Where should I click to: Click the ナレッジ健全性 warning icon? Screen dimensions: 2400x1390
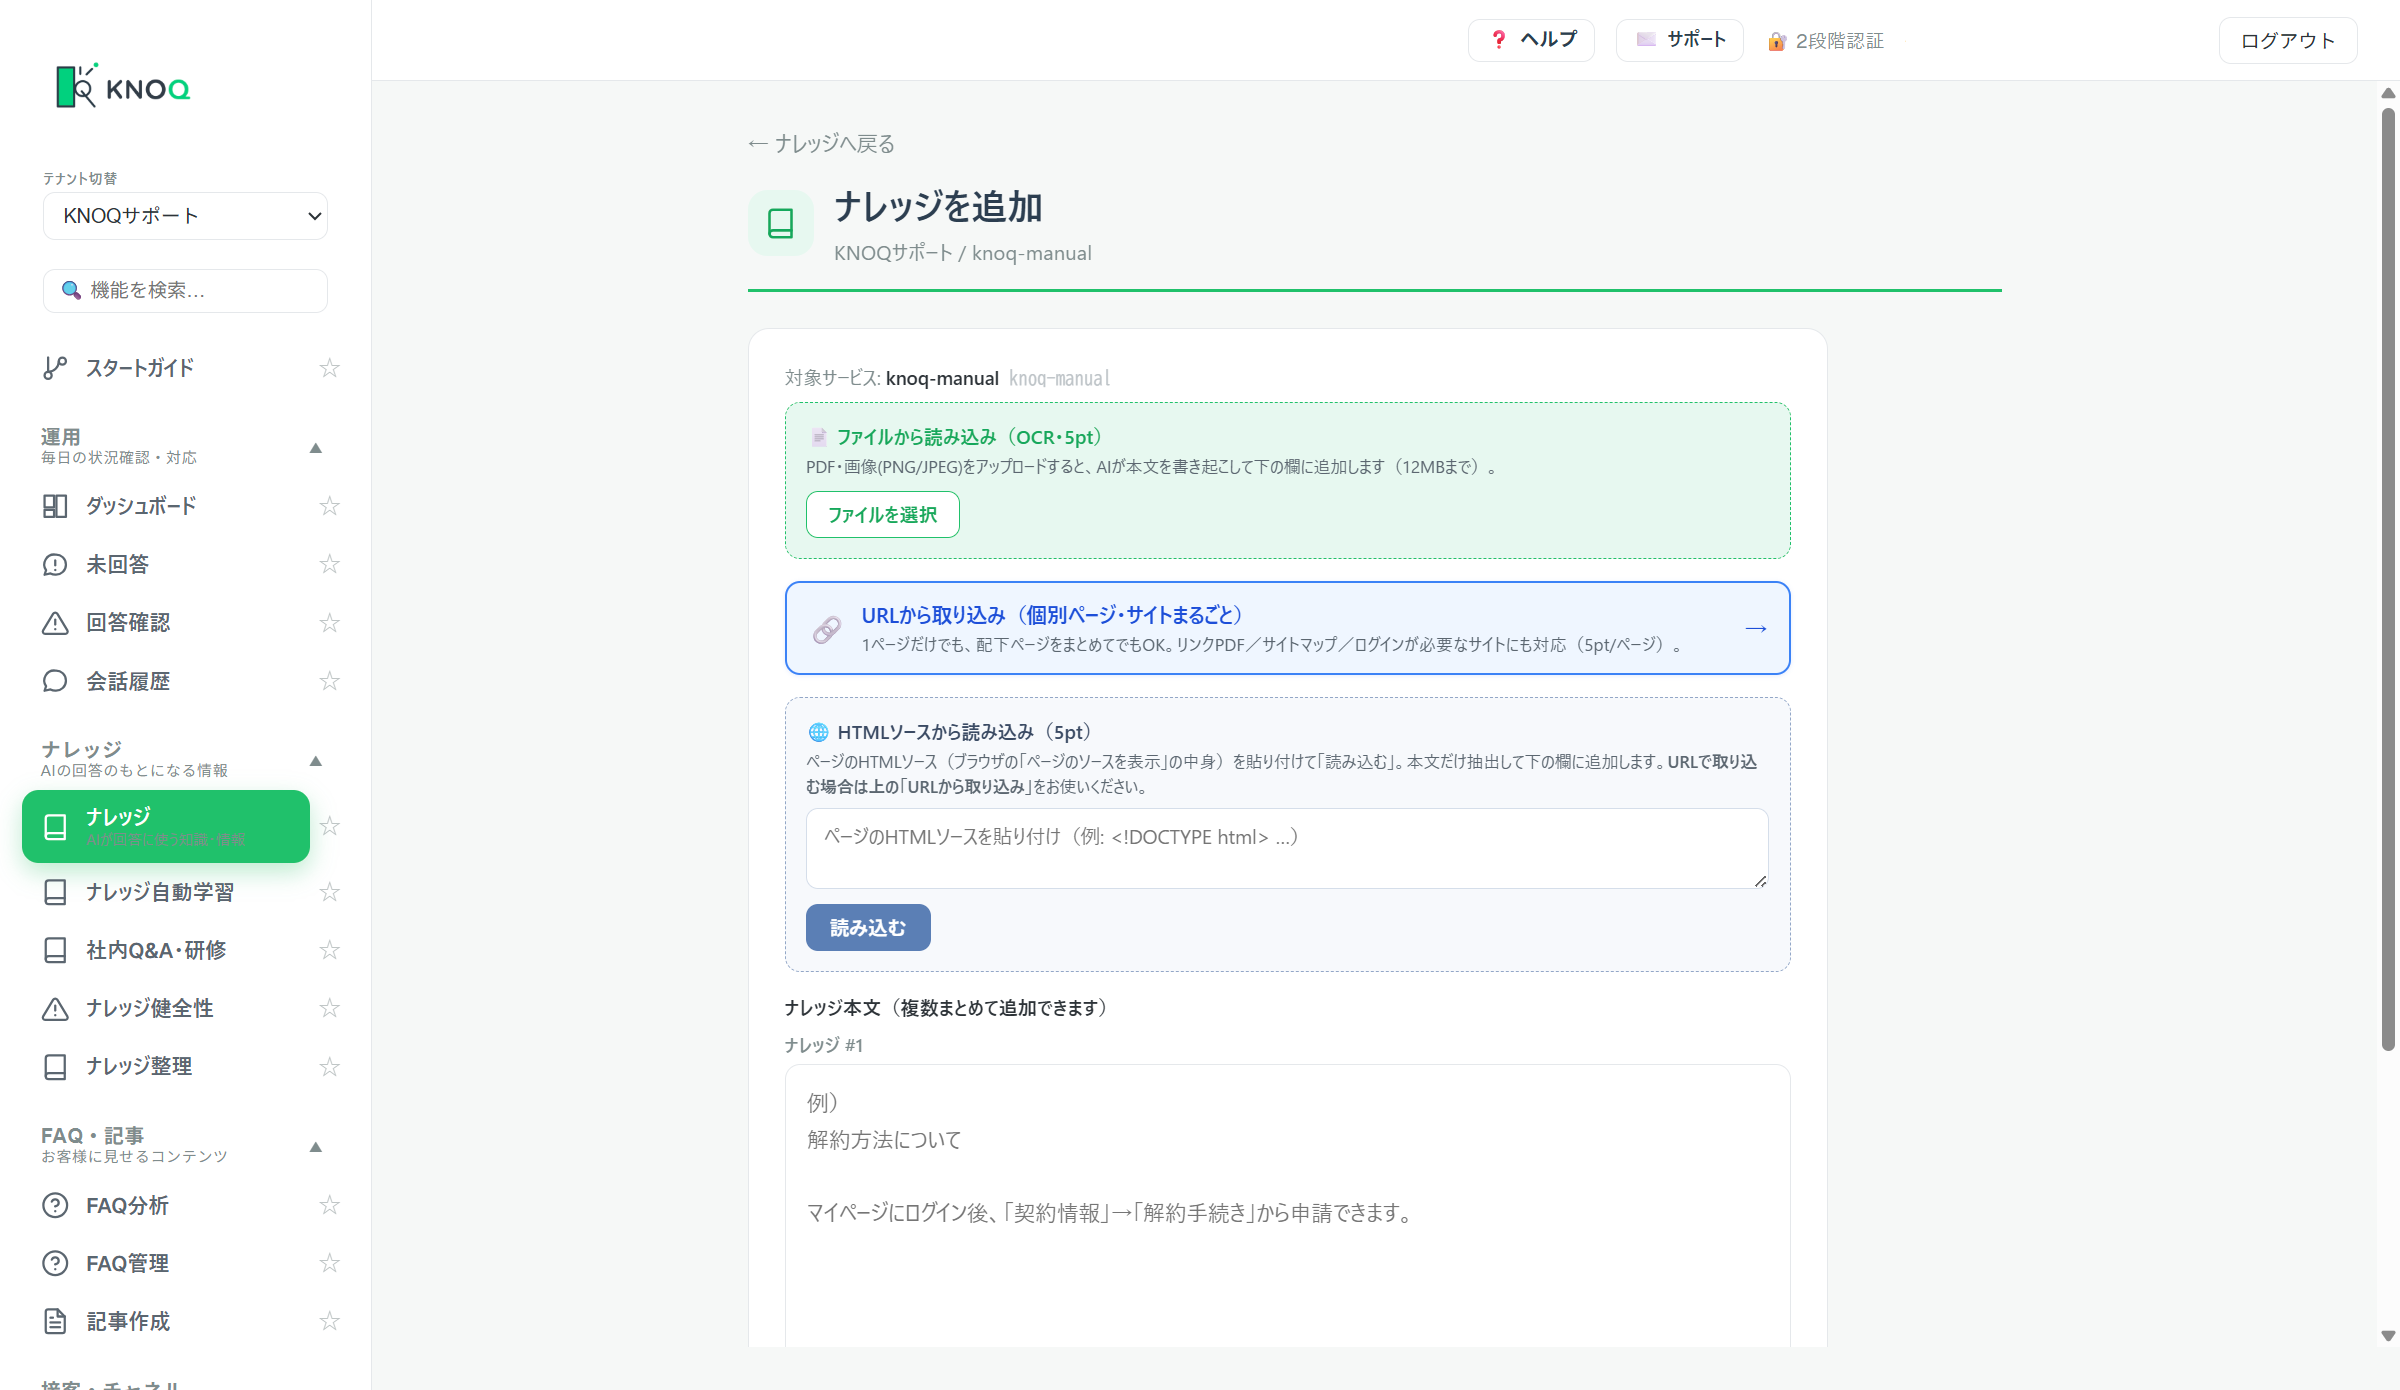pyautogui.click(x=55, y=1008)
